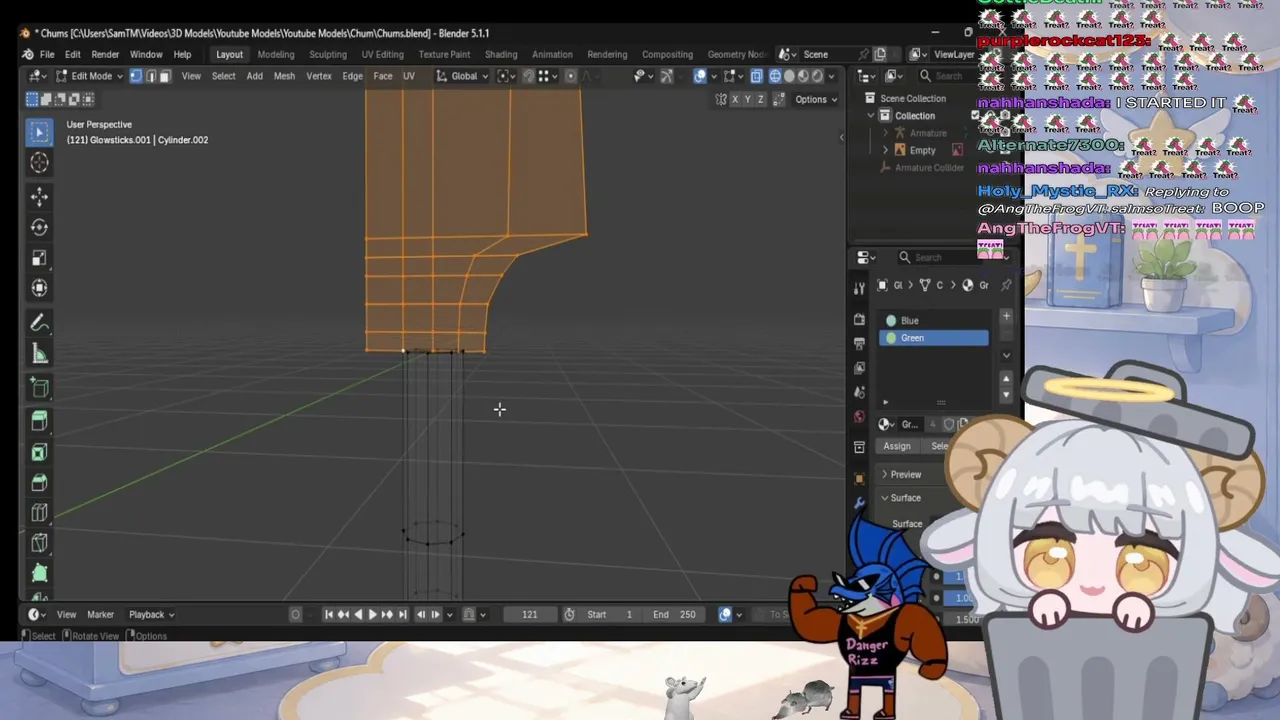Select the Blue material slot
This screenshot has height=720, width=1280.
pyautogui.click(x=934, y=321)
